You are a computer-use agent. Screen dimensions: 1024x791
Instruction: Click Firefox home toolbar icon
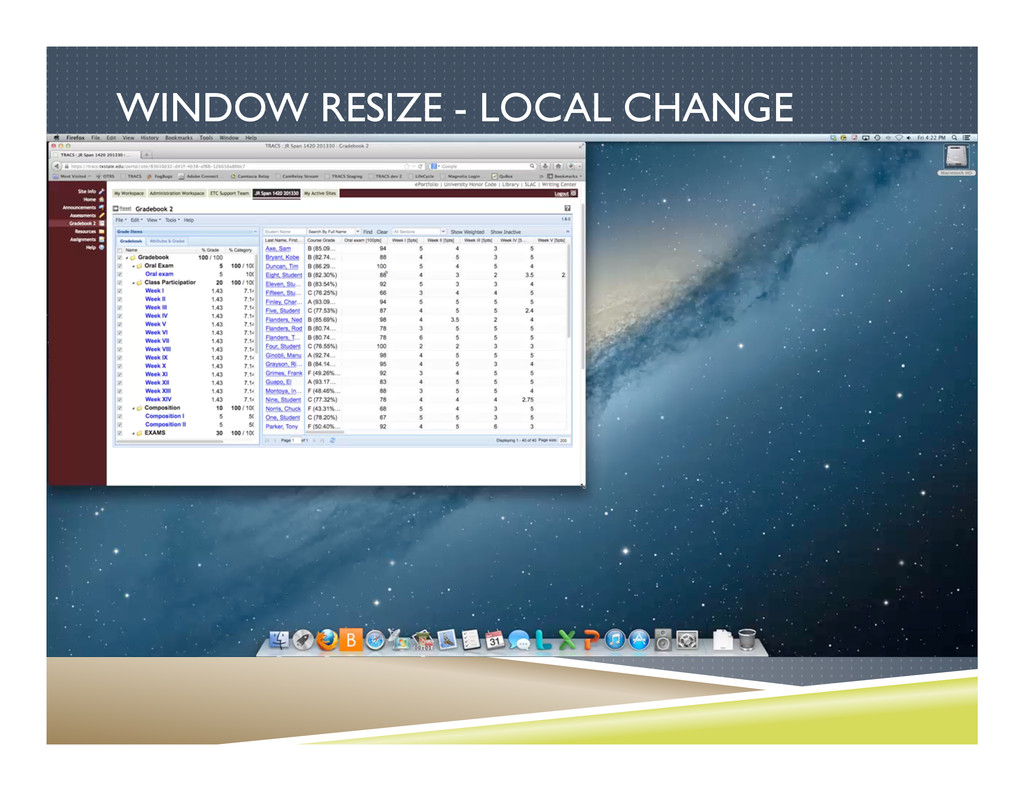(x=558, y=167)
